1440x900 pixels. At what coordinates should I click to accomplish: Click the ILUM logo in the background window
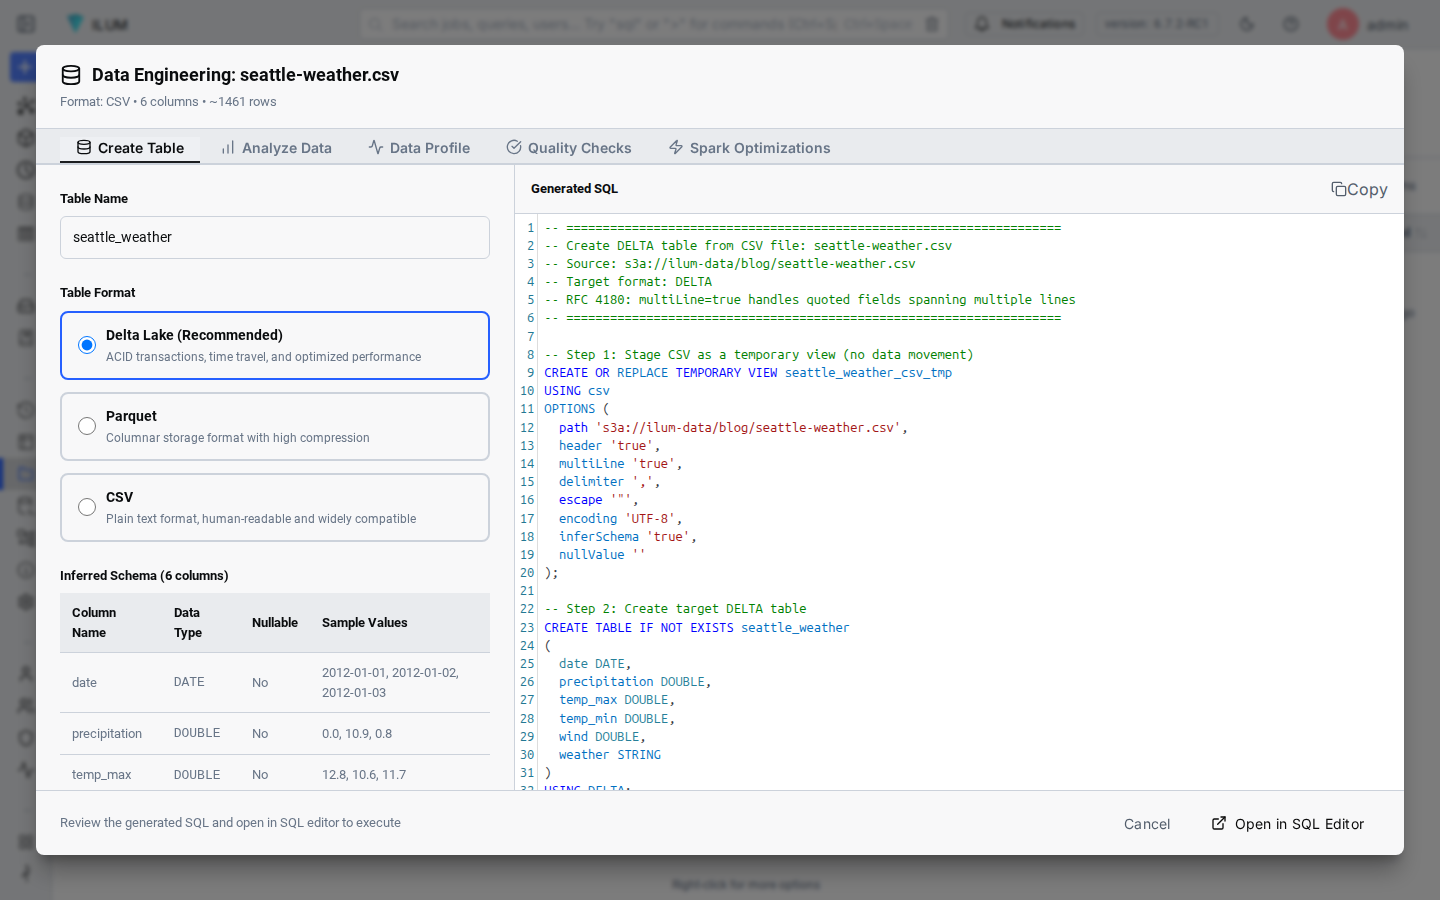coord(97,24)
